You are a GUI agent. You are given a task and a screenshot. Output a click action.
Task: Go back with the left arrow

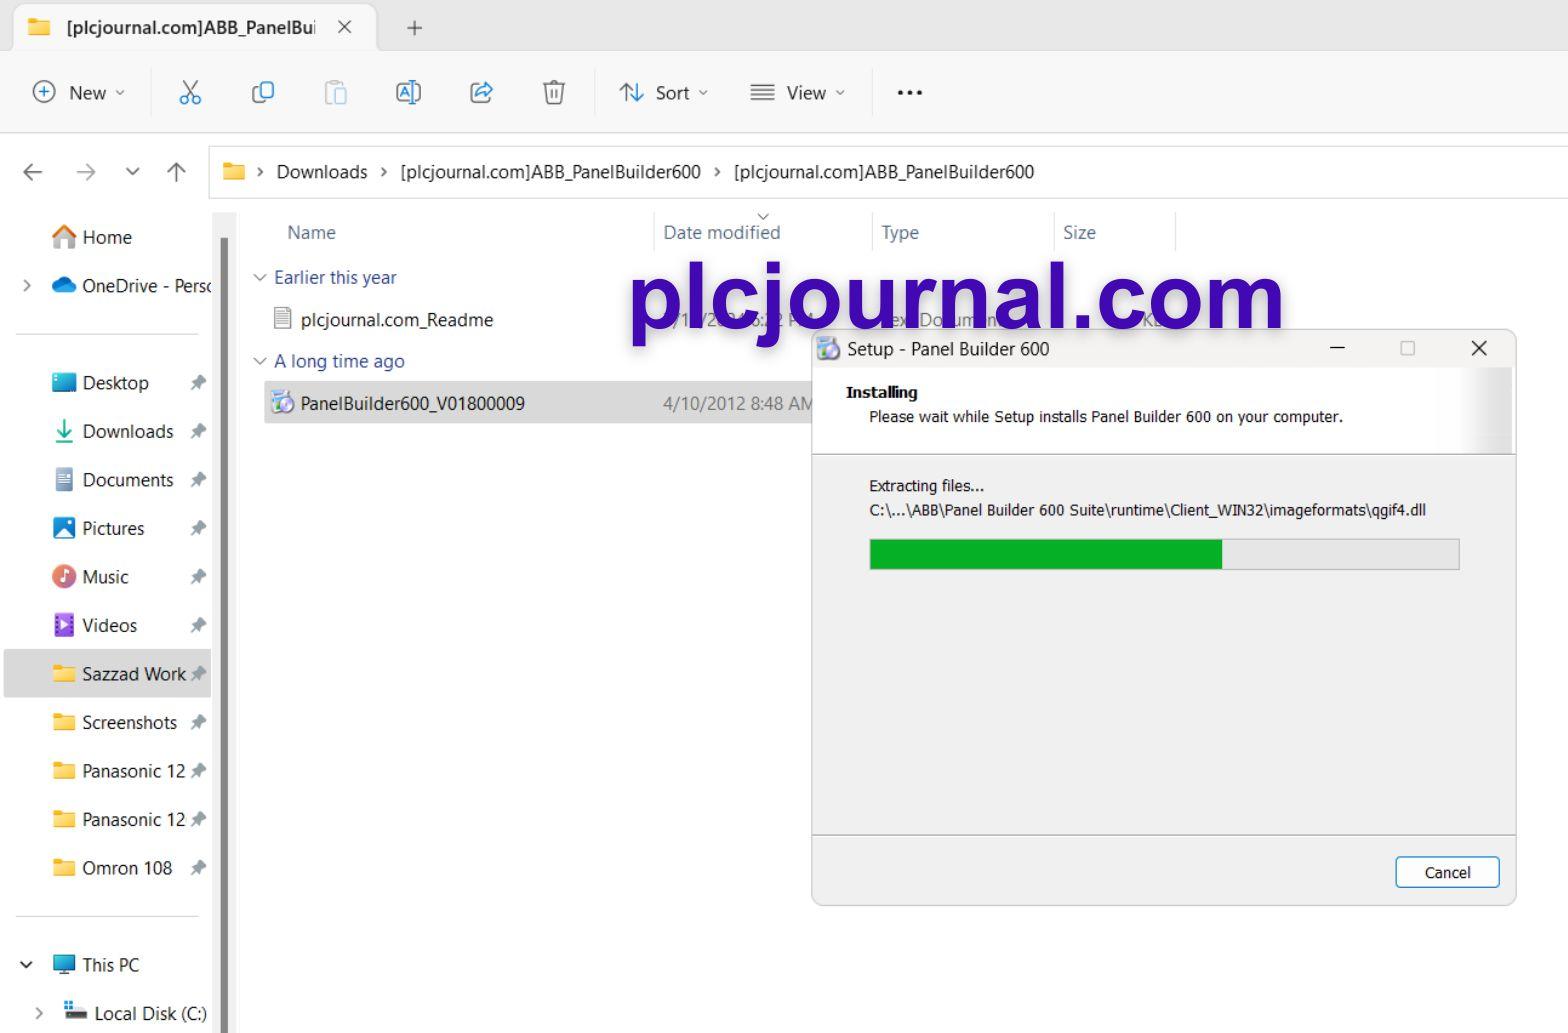point(33,172)
